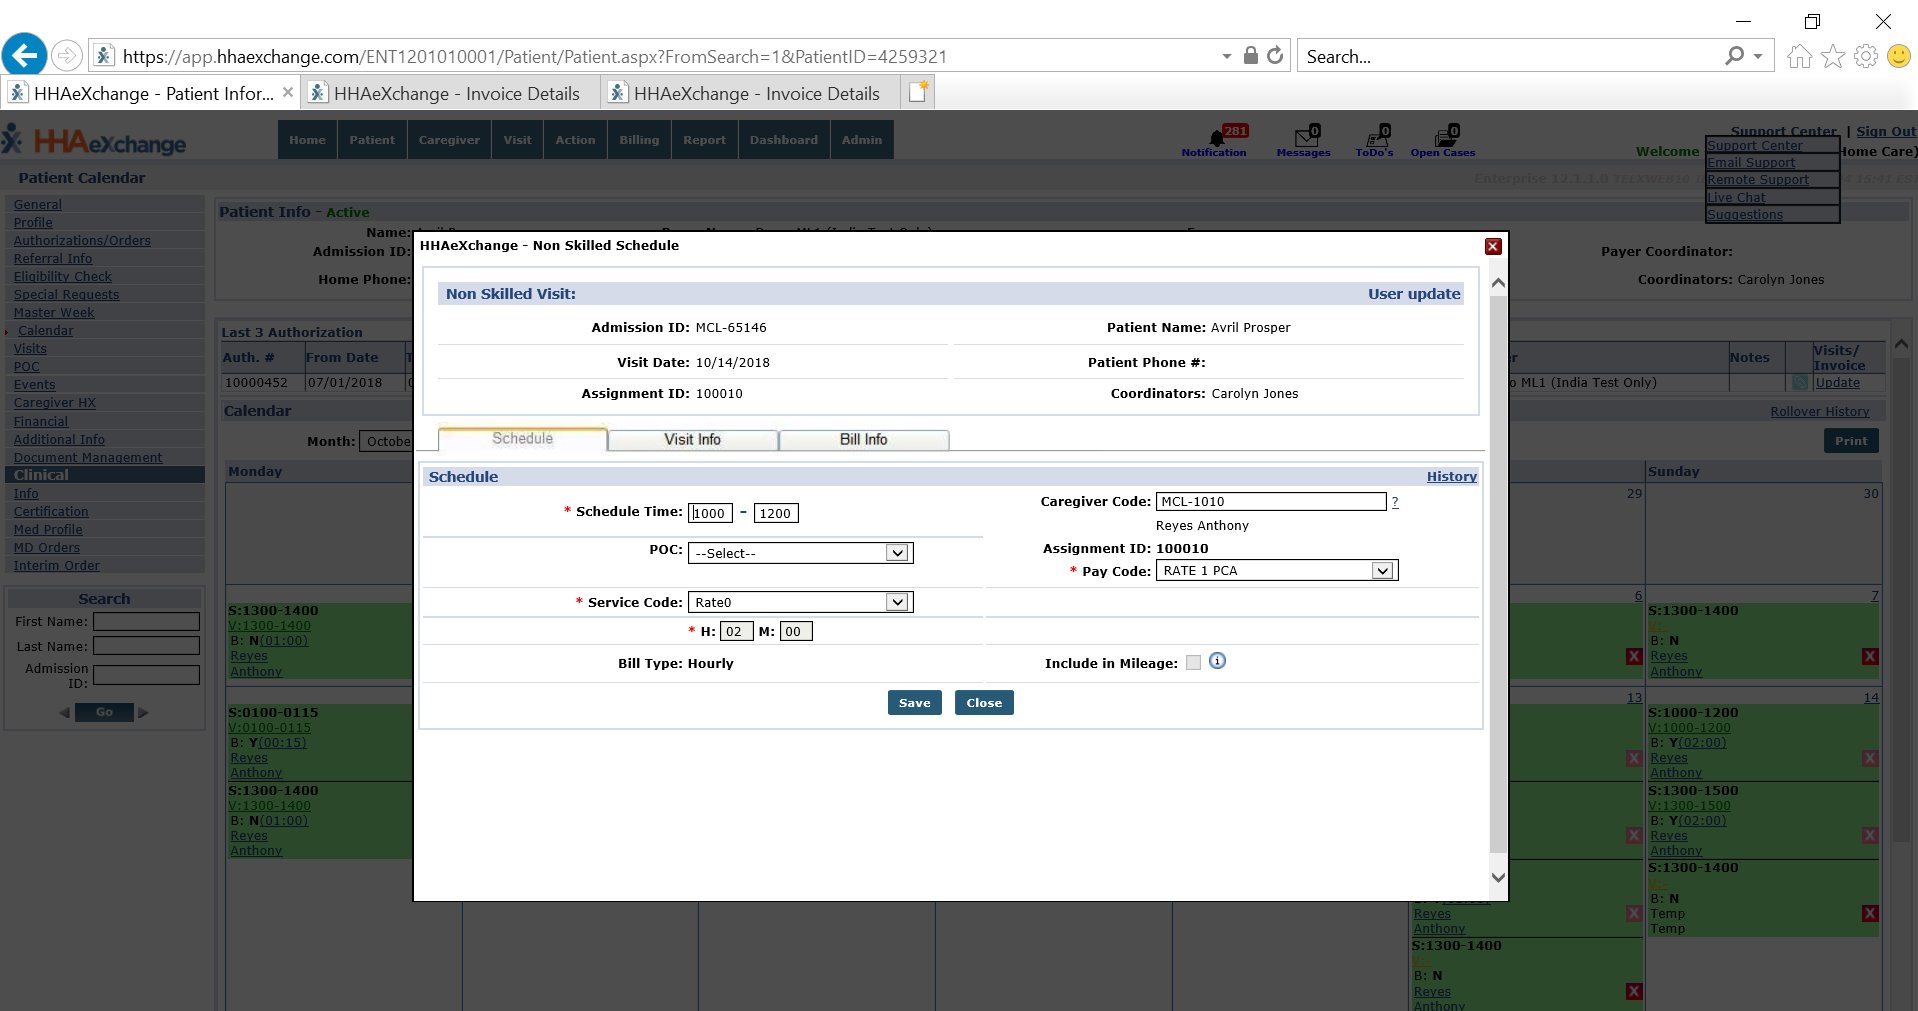Click the HHAeXchange logo
1918x1011 pixels.
click(x=95, y=140)
